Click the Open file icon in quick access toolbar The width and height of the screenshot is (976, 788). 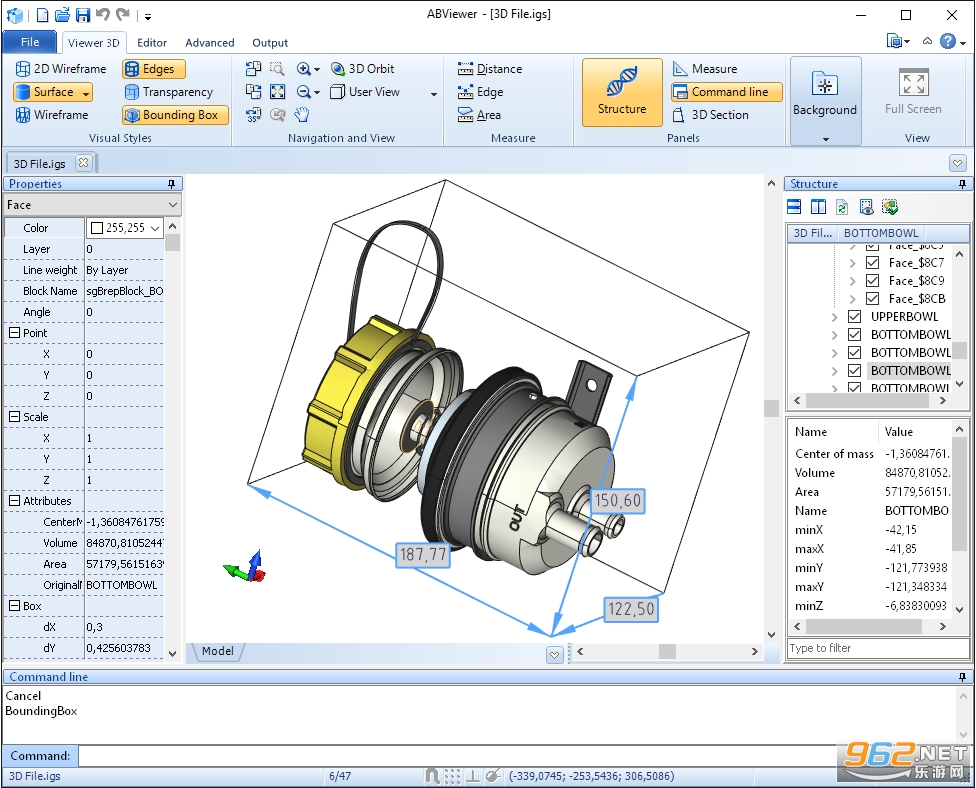pyautogui.click(x=62, y=15)
